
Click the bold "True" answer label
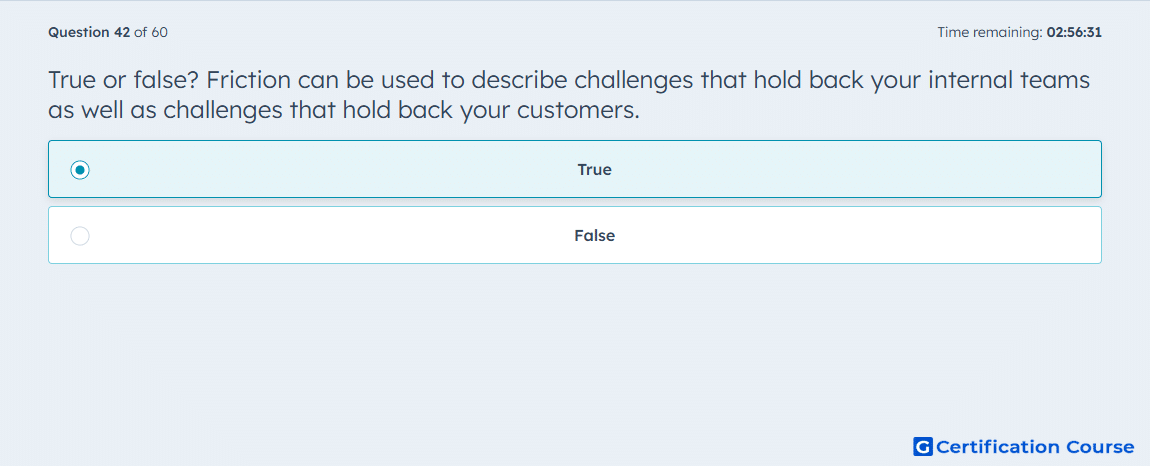point(595,170)
